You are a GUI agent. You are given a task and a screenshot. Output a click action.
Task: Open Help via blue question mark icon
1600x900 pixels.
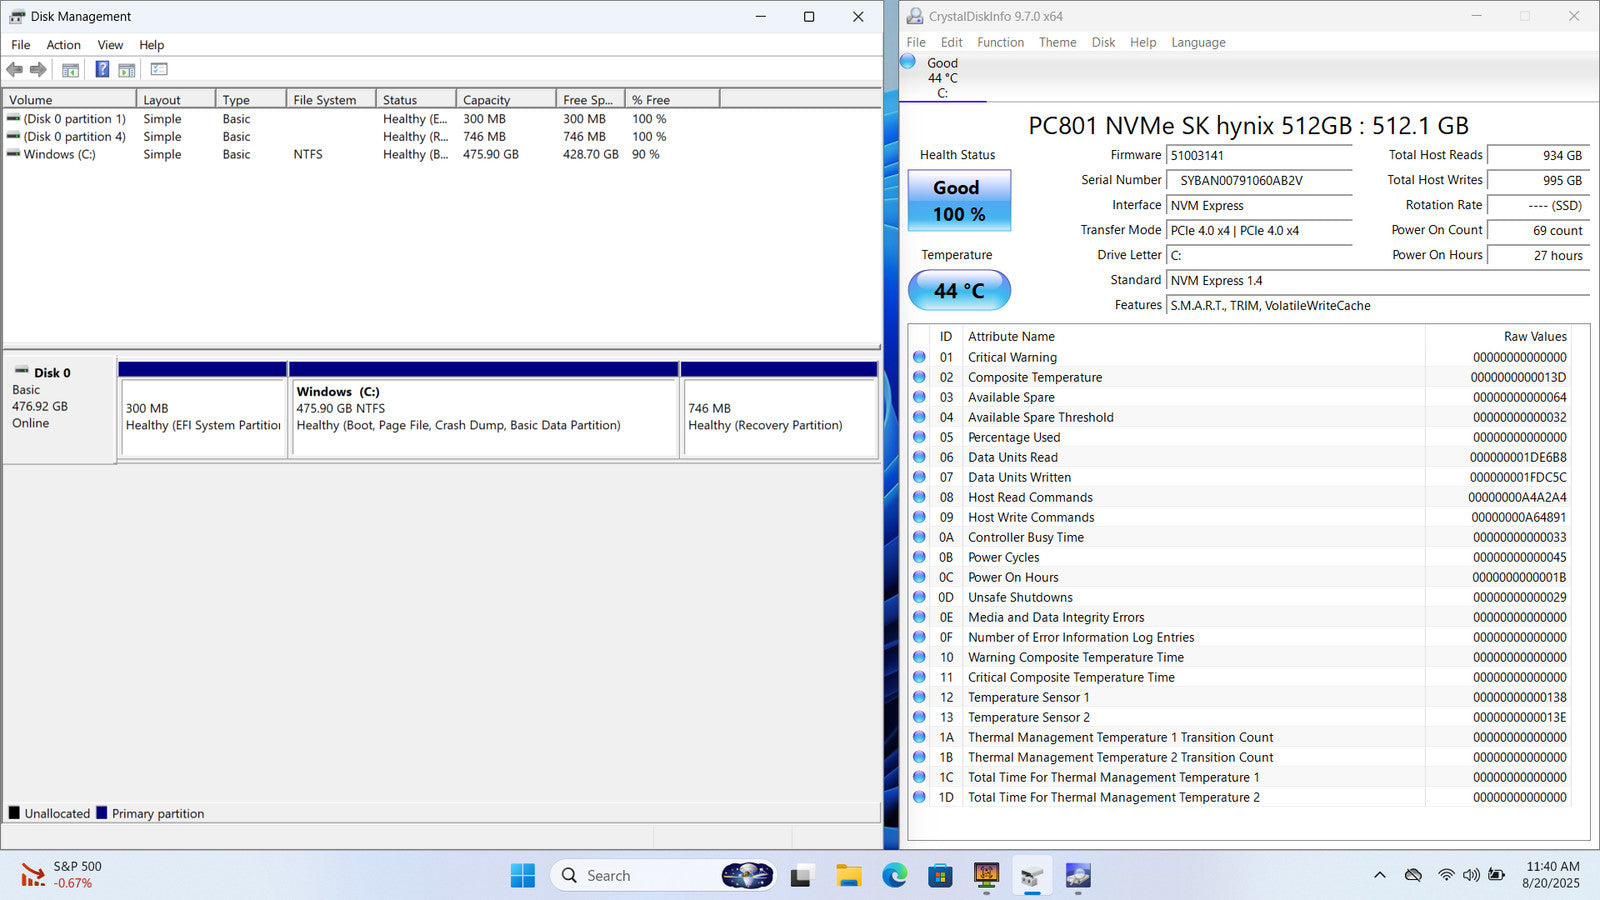(x=102, y=70)
